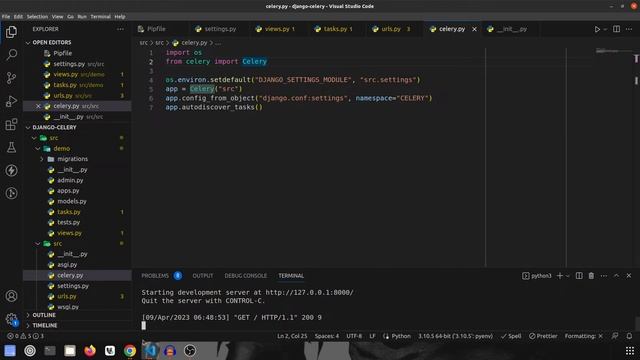
Task: Open the Testing flask view
Action: pos(11,147)
